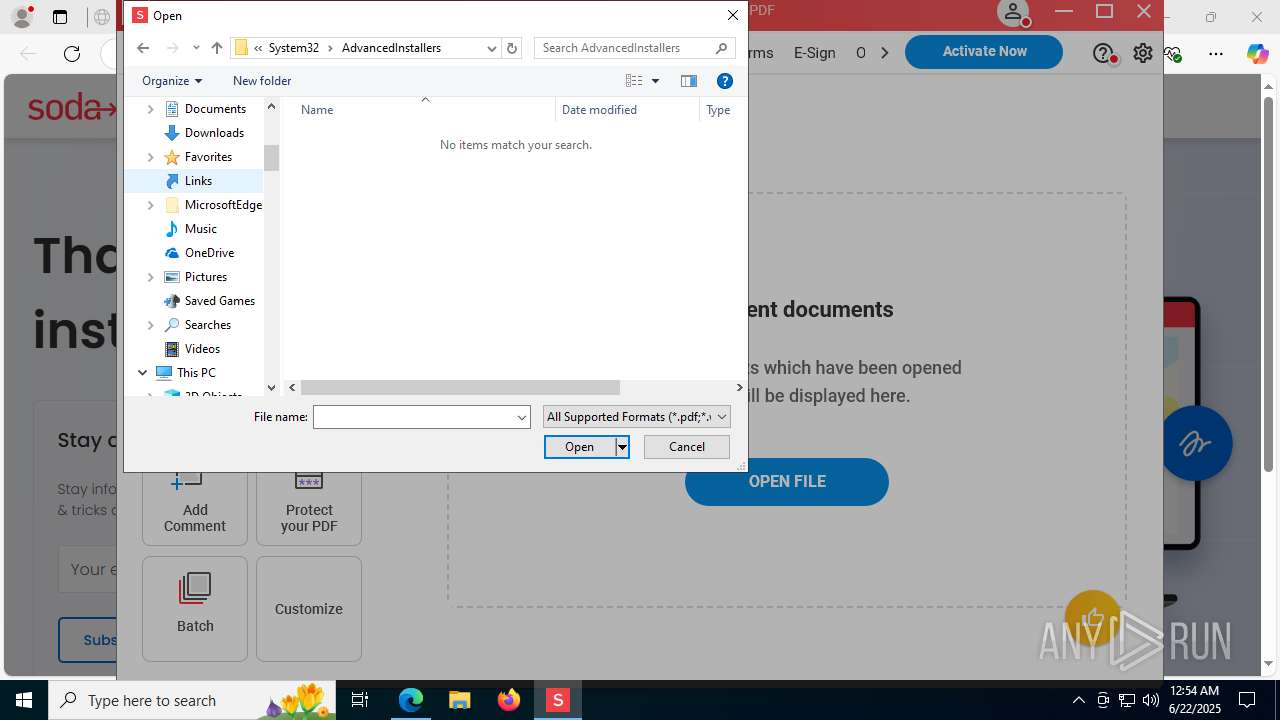The height and width of the screenshot is (720, 1280).
Task: Select Links folder in tree
Action: [x=198, y=181]
